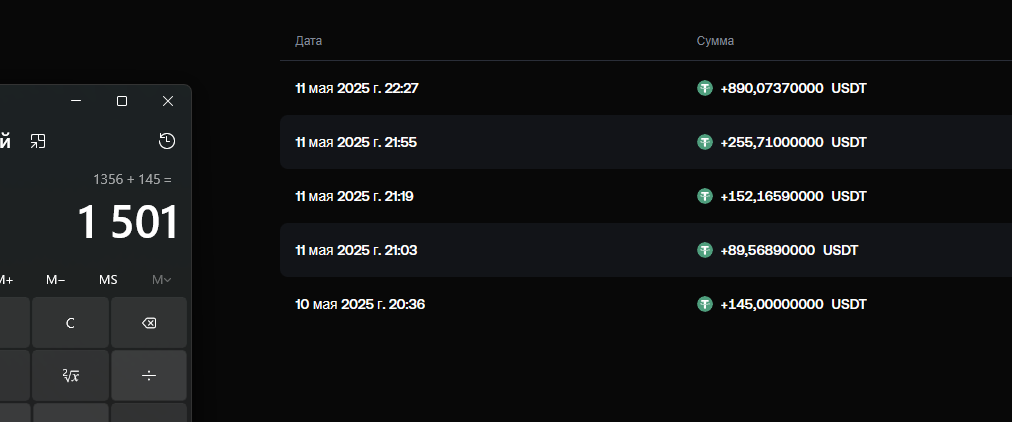Image resolution: width=1012 pixels, height=422 pixels.
Task: Maximize the calculator window
Action: click(x=122, y=101)
